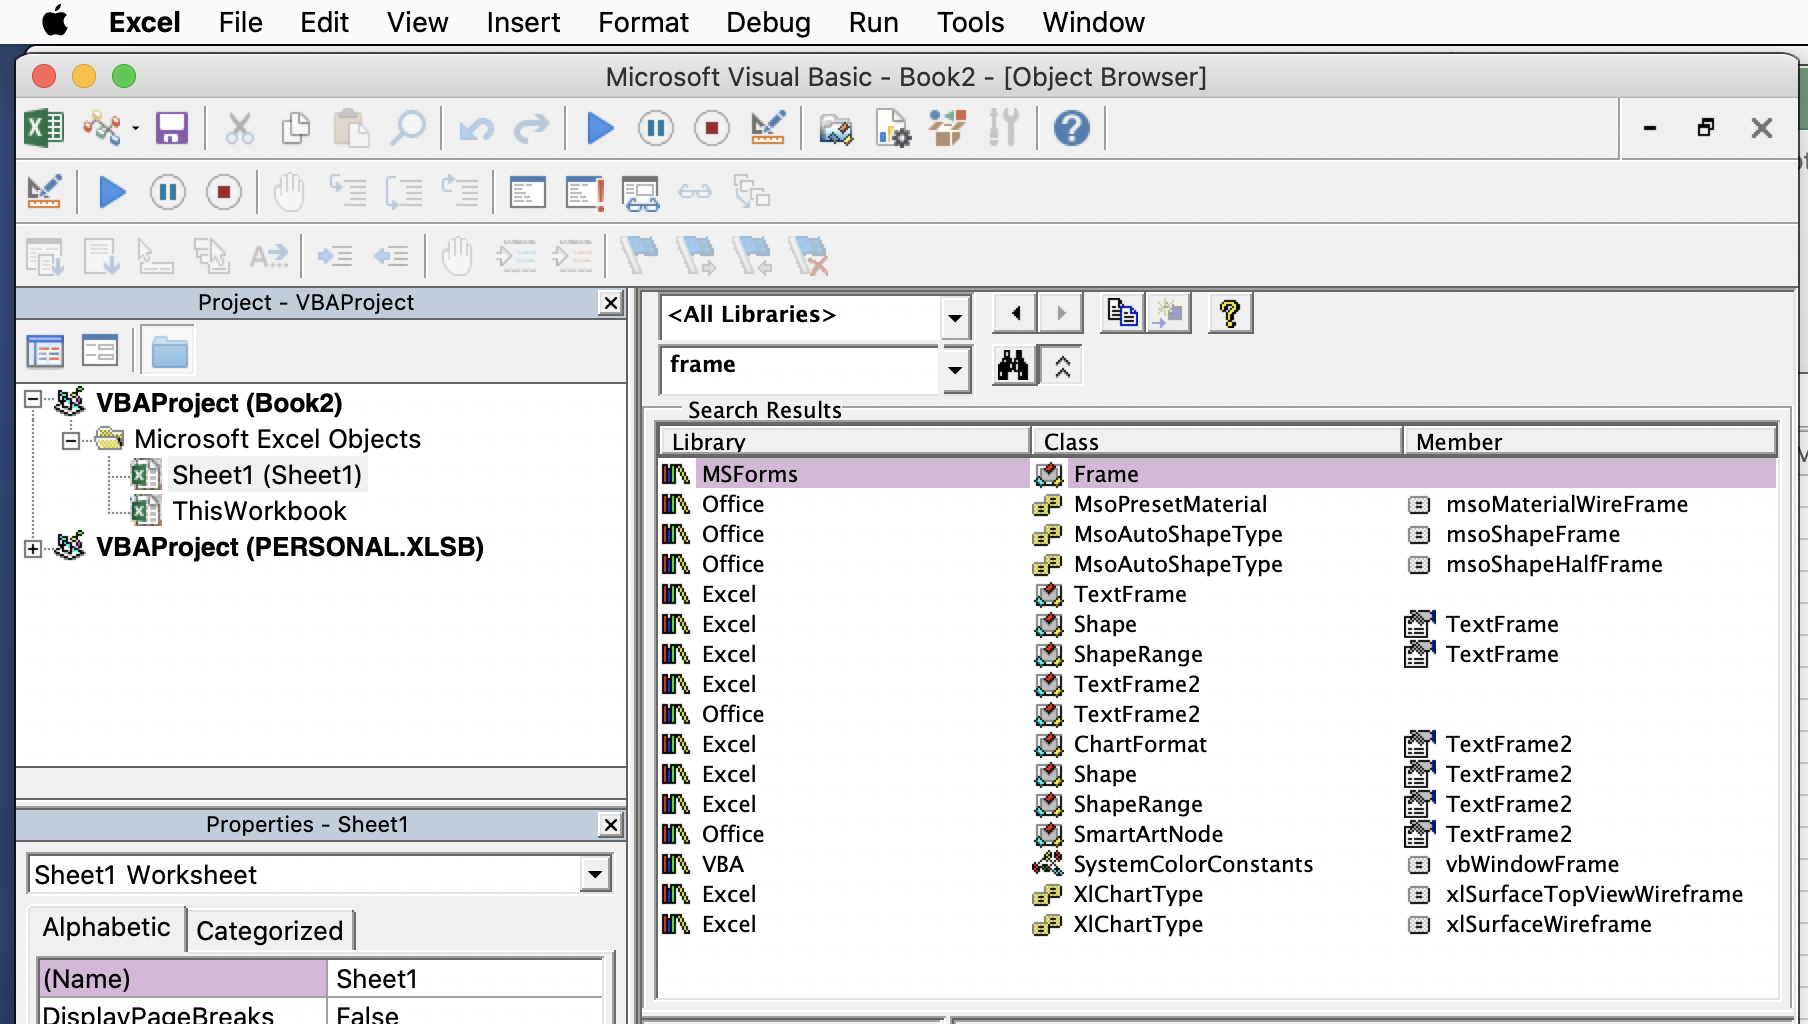Open the Watch Window icon

pos(640,192)
